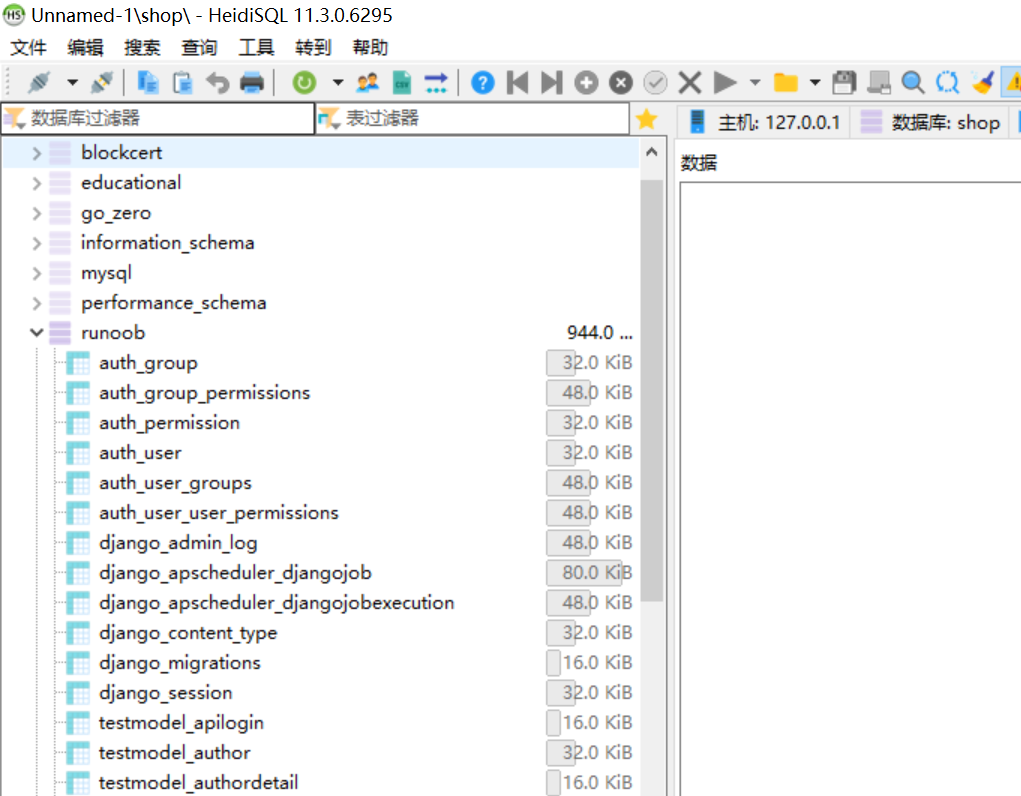Open the dropdown arrow beside the folder icon
The width and height of the screenshot is (1021, 796).
pyautogui.click(x=815, y=83)
